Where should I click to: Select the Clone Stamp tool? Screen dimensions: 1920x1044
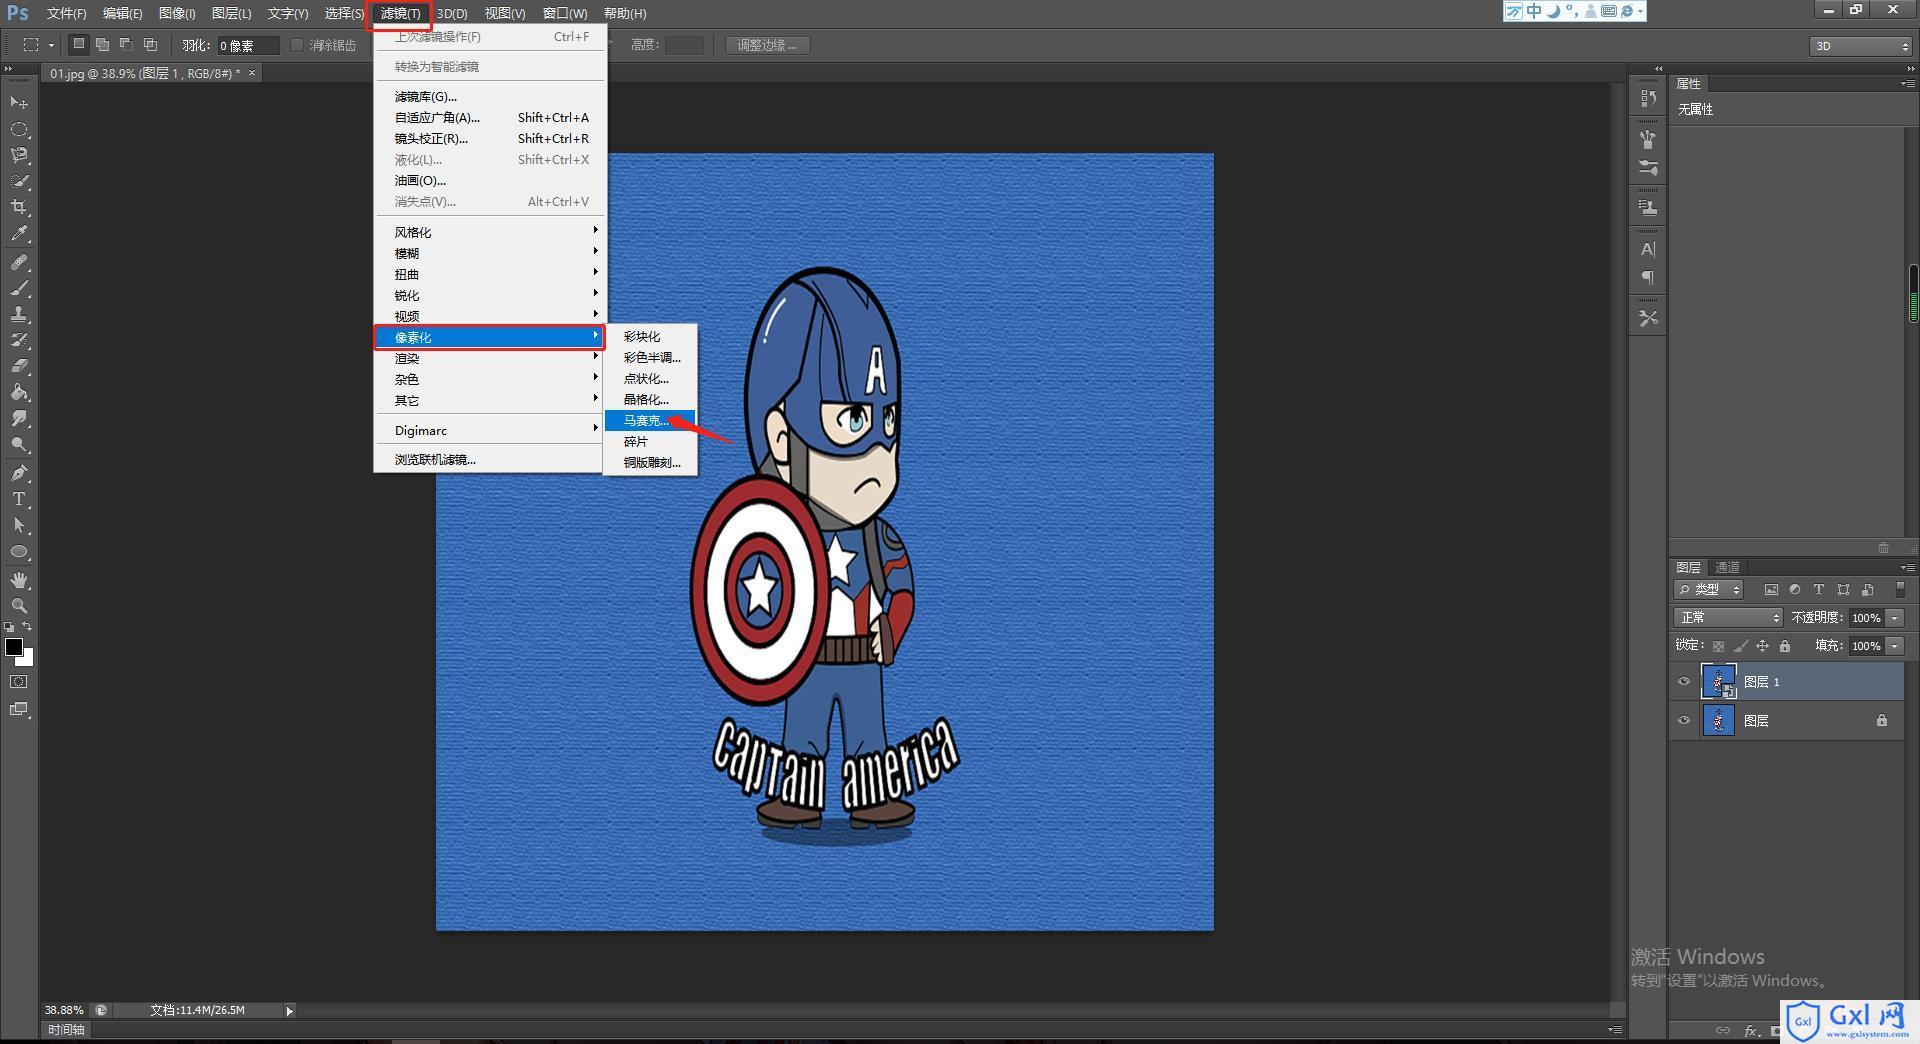point(19,314)
